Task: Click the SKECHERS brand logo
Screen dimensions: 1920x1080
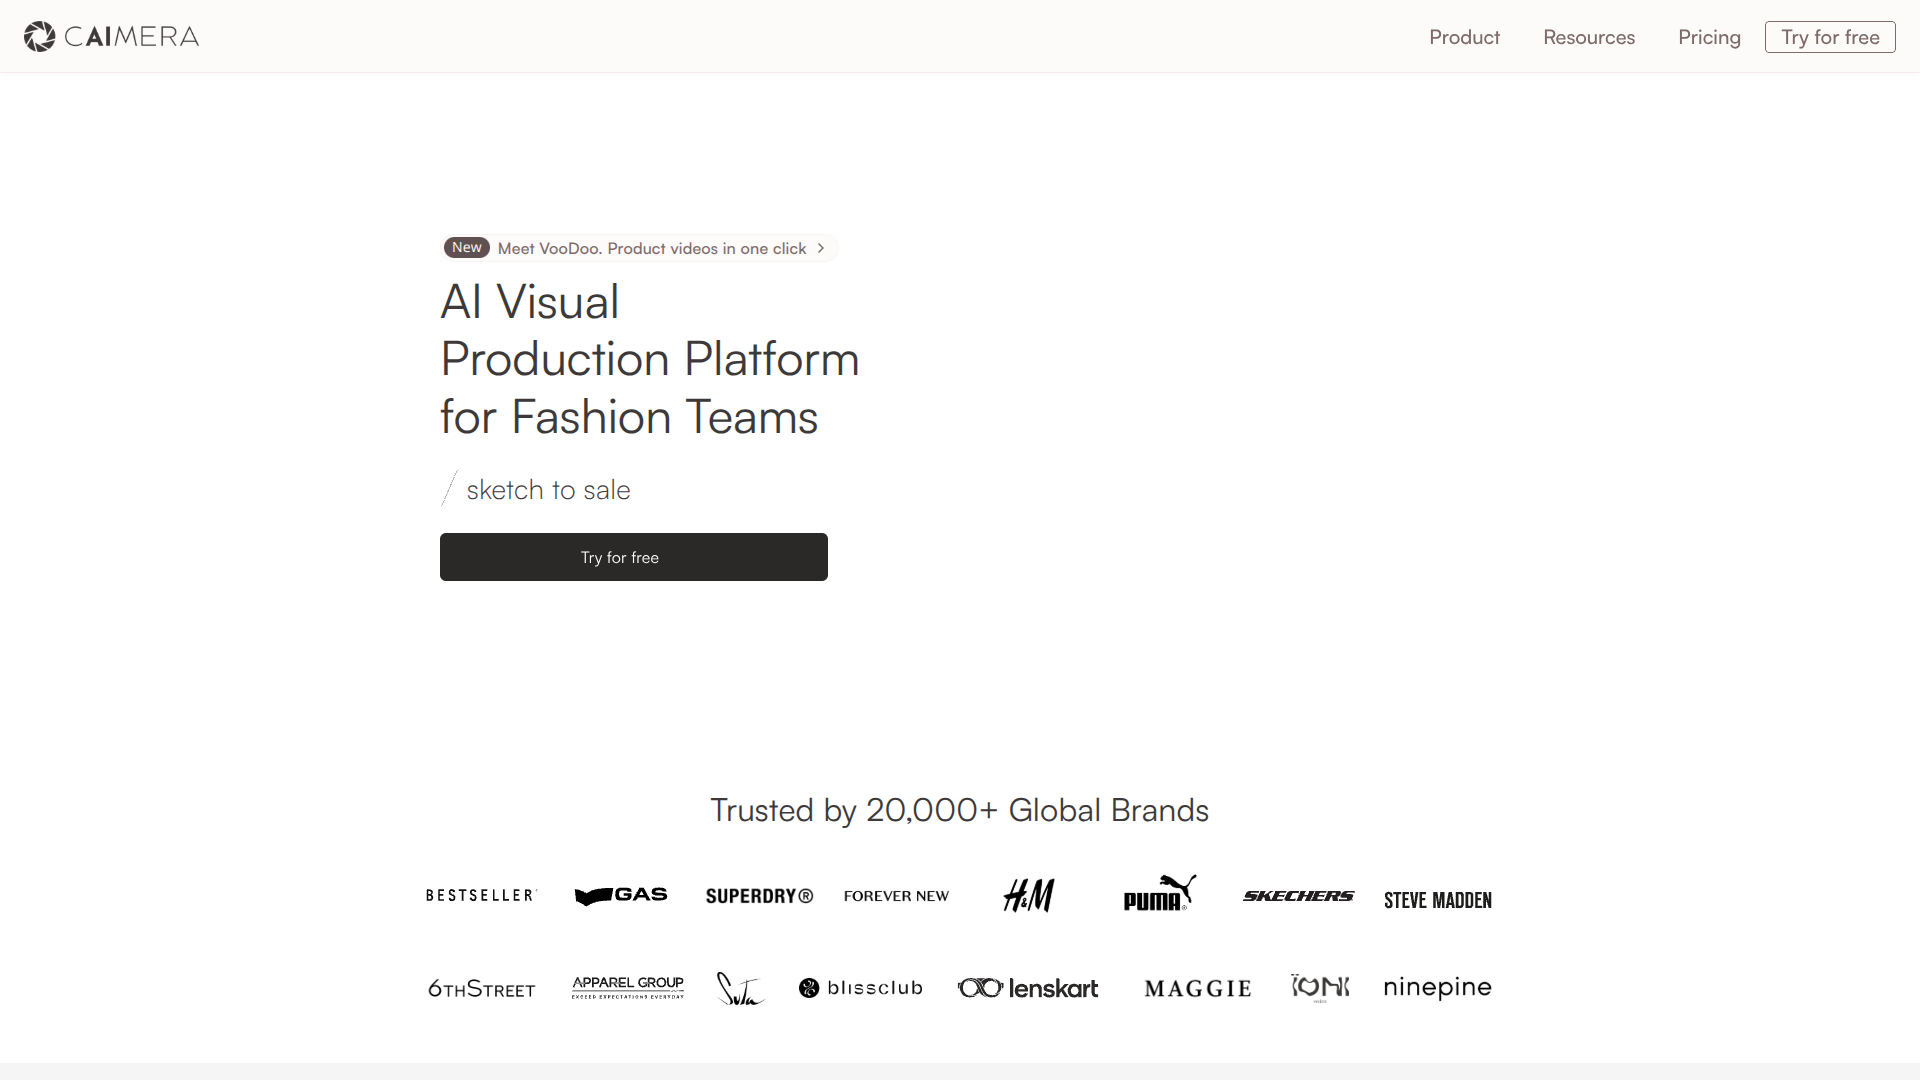Action: 1298,896
